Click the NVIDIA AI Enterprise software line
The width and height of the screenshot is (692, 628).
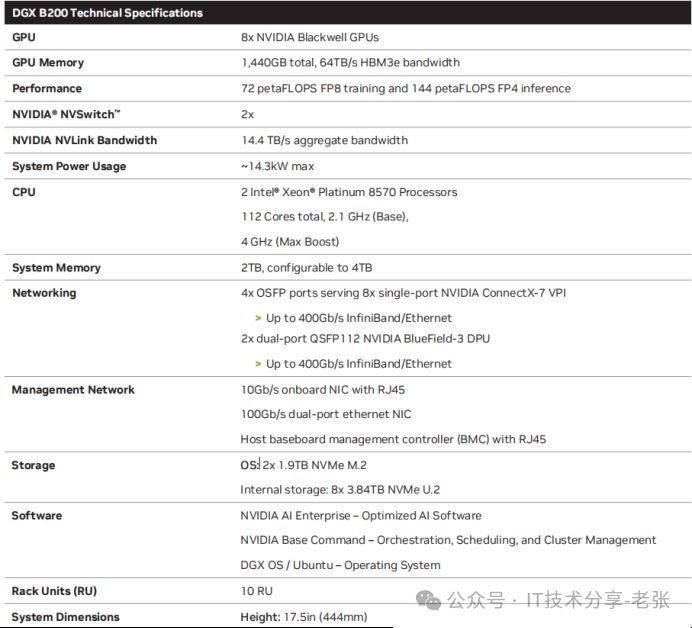360,516
